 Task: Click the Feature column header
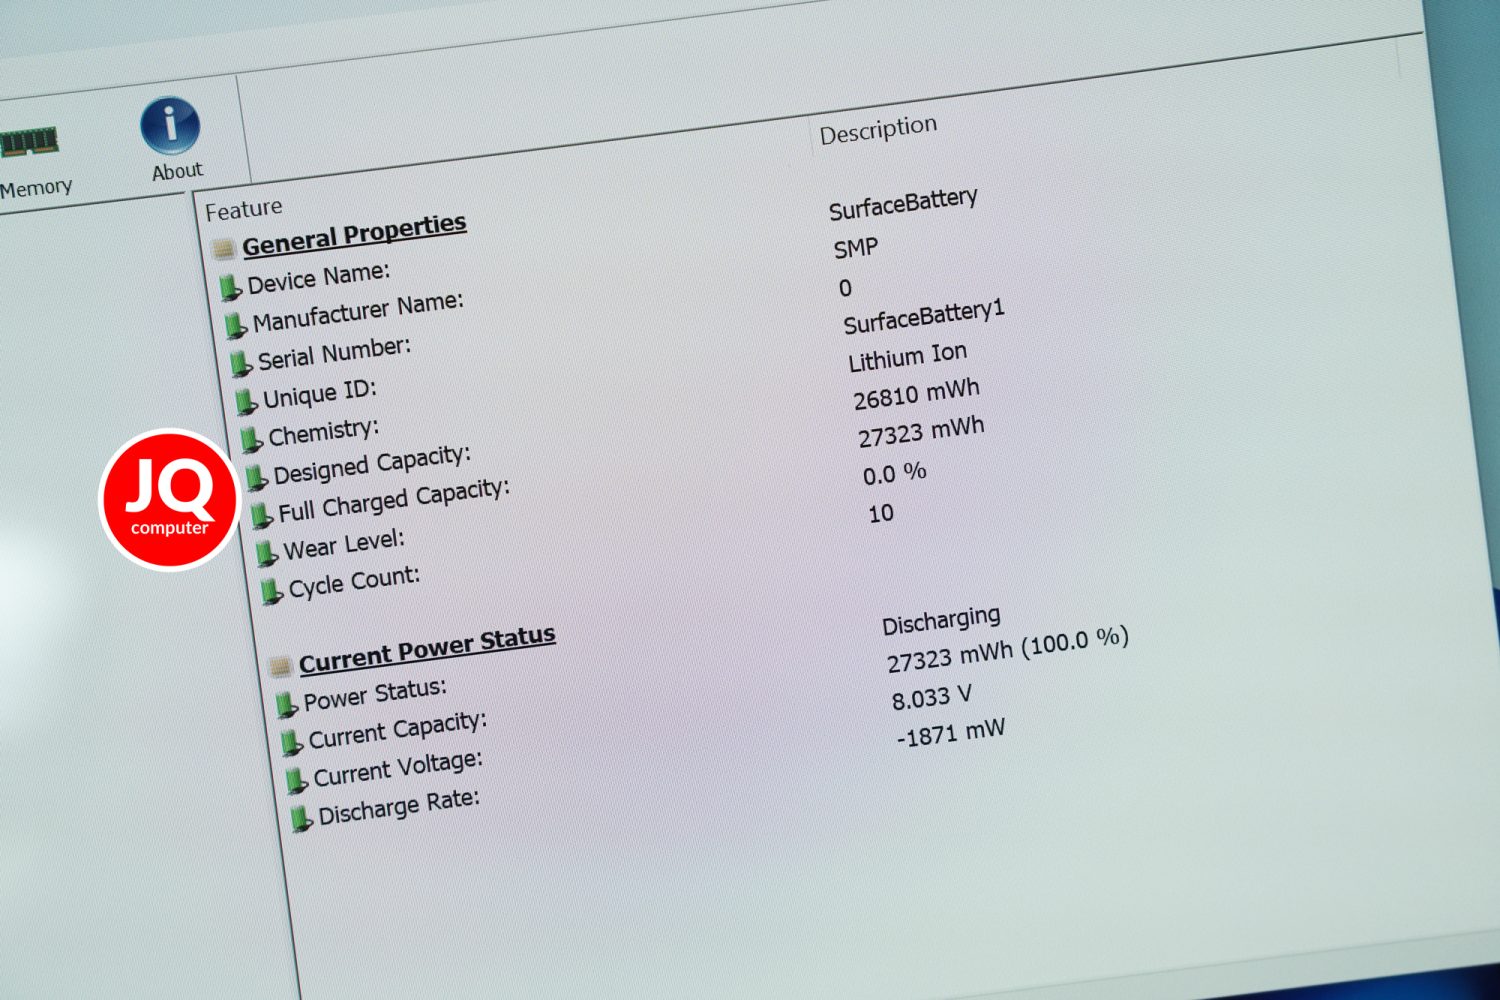pyautogui.click(x=244, y=209)
